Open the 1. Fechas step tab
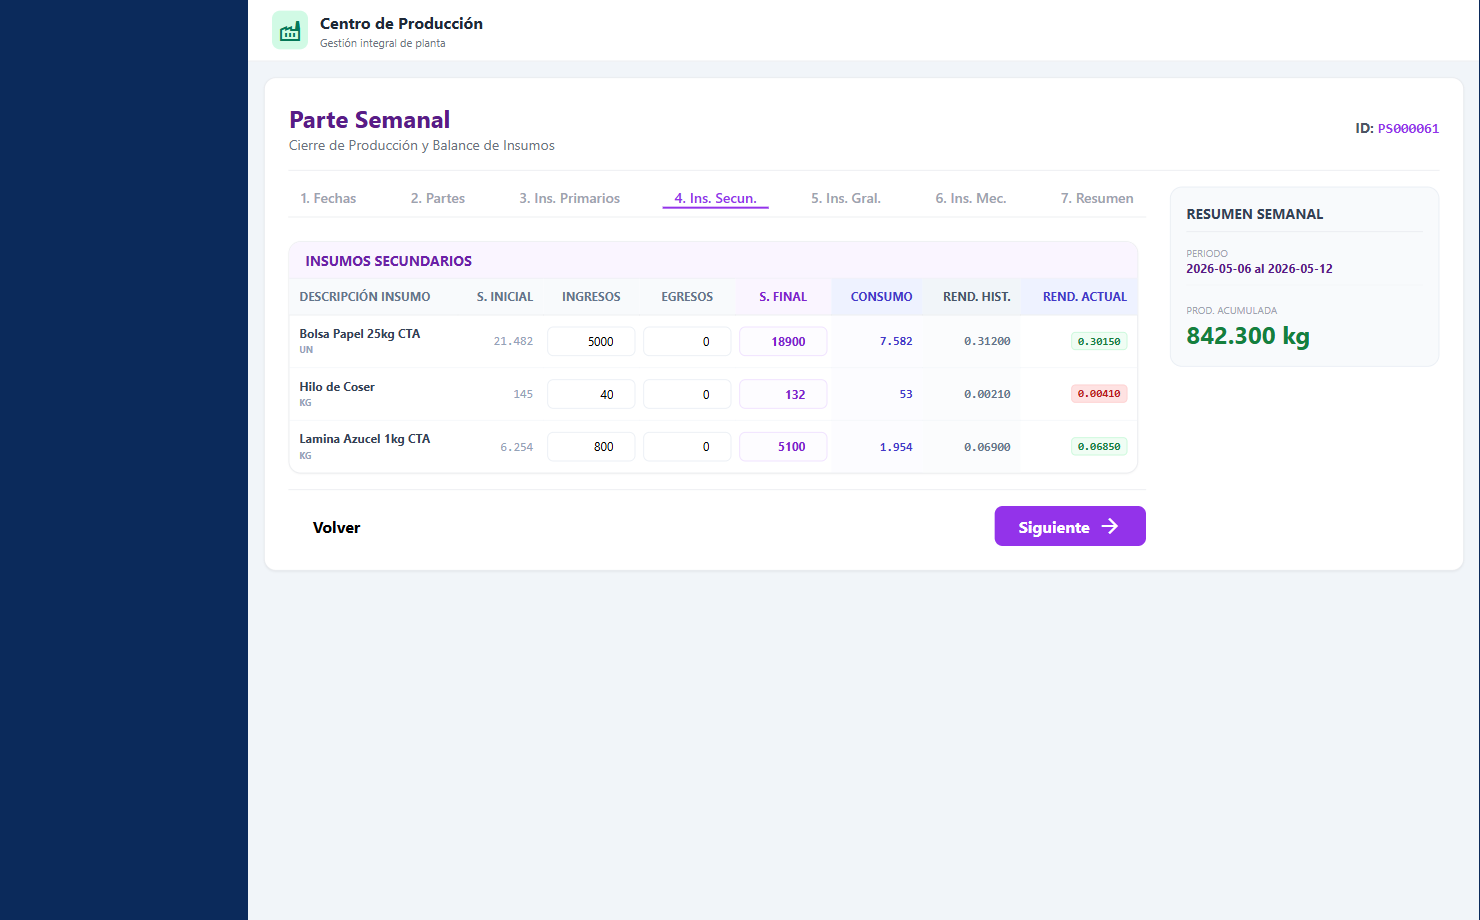Image resolution: width=1480 pixels, height=920 pixels. pyautogui.click(x=328, y=198)
